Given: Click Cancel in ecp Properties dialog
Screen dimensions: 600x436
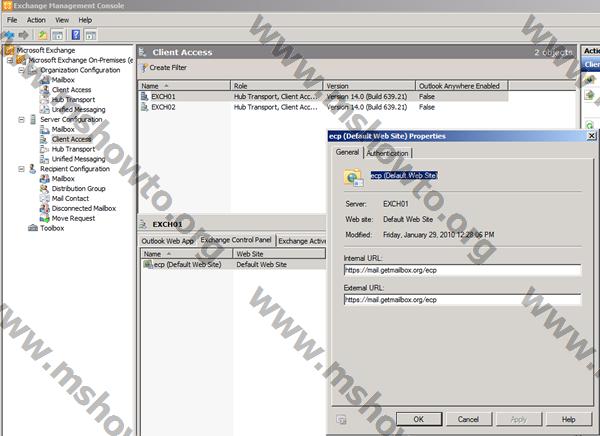Looking at the screenshot, I should pos(468,419).
